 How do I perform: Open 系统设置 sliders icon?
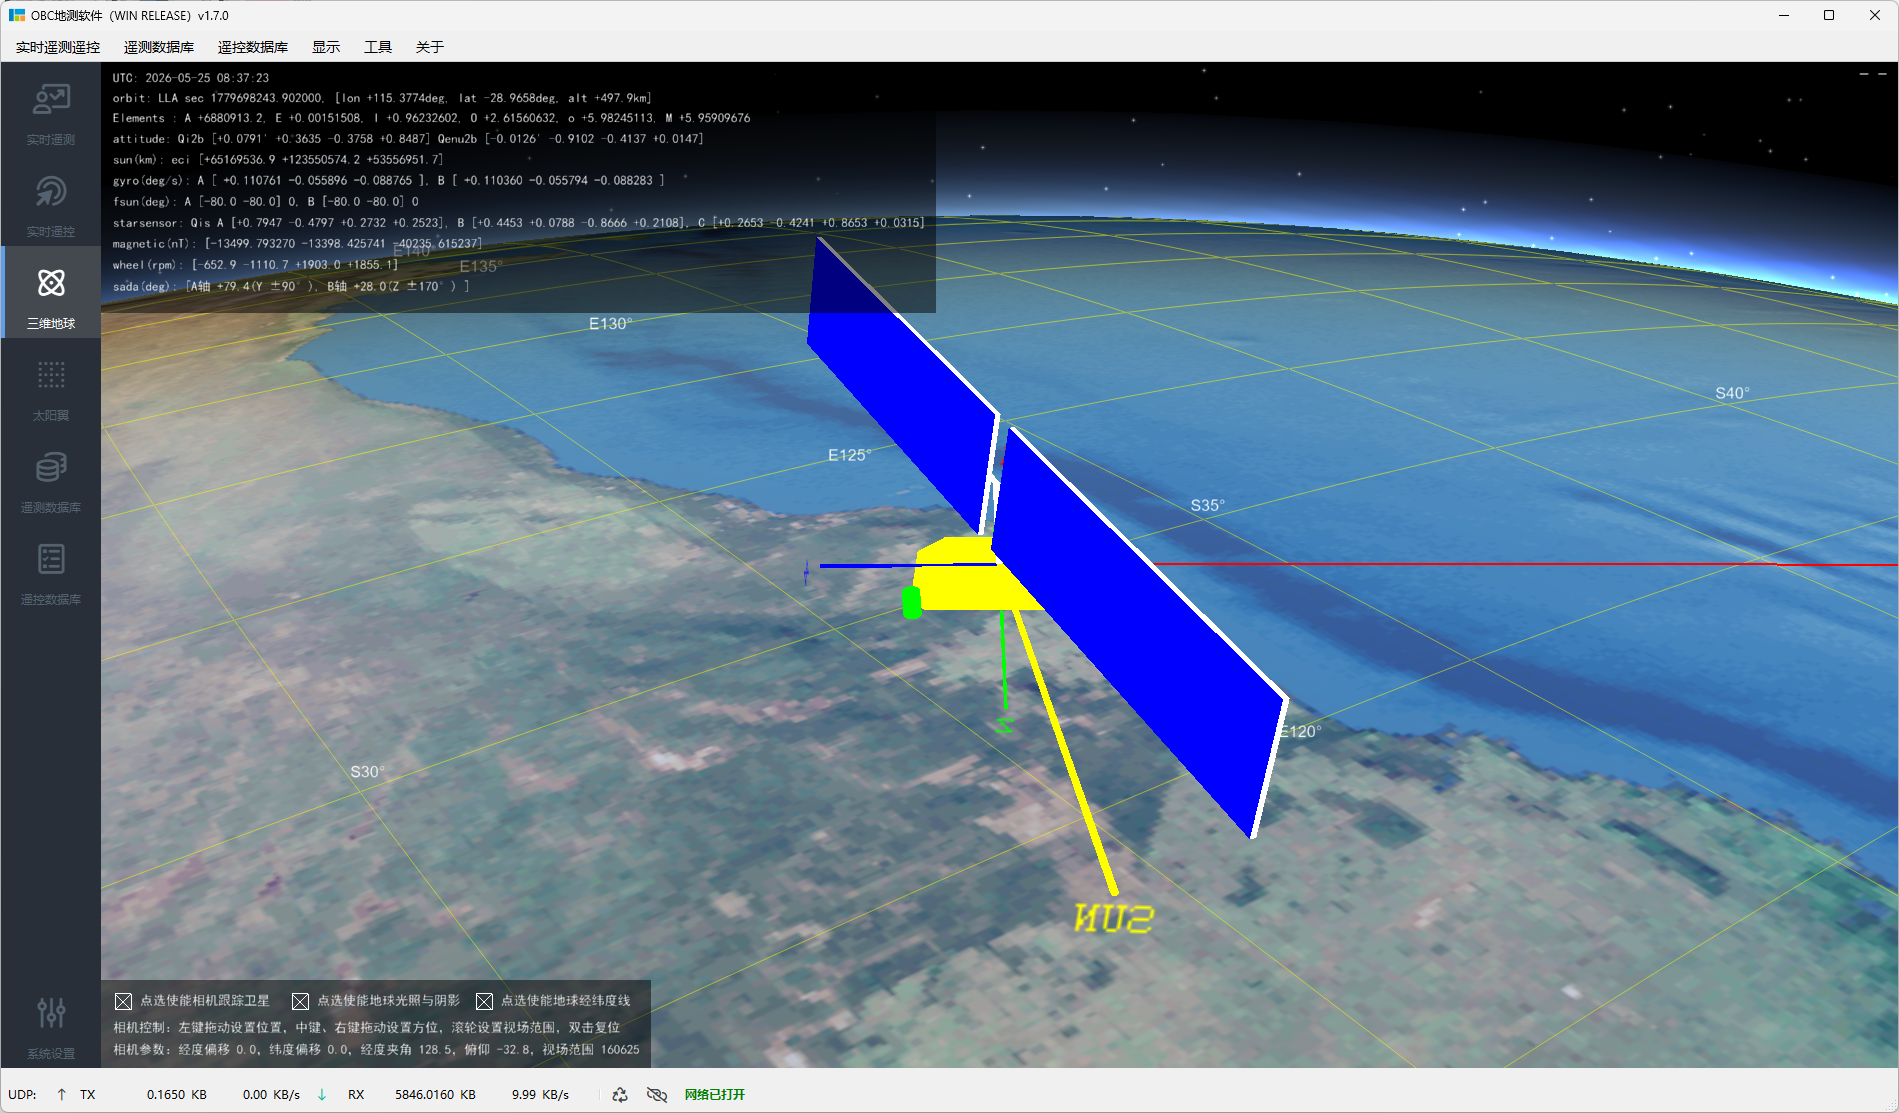point(51,1014)
